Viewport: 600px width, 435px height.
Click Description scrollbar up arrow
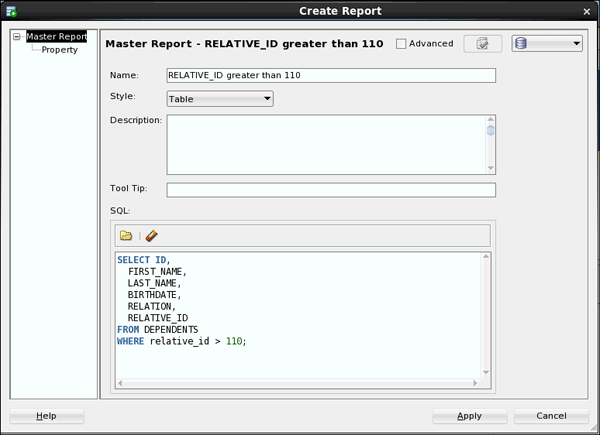(491, 119)
